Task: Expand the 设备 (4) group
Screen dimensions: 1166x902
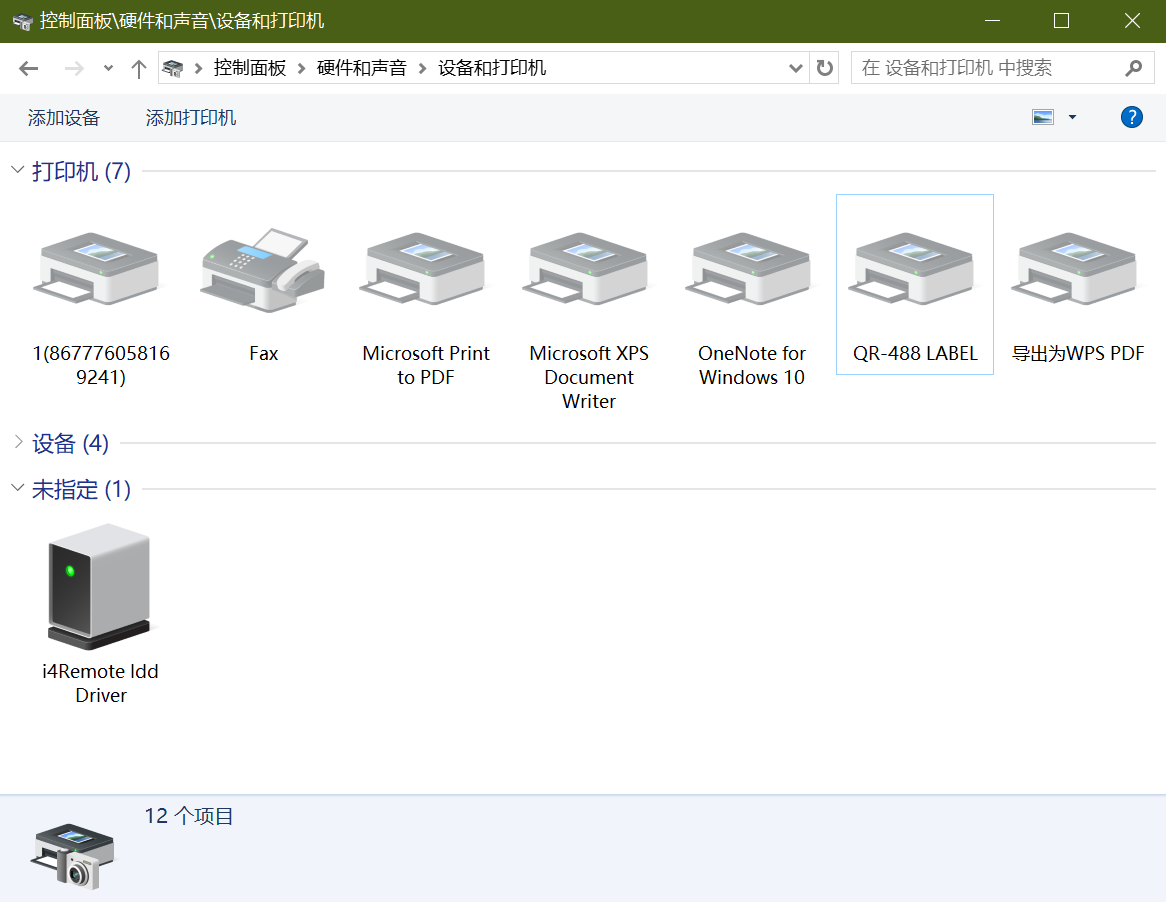Action: click(19, 442)
